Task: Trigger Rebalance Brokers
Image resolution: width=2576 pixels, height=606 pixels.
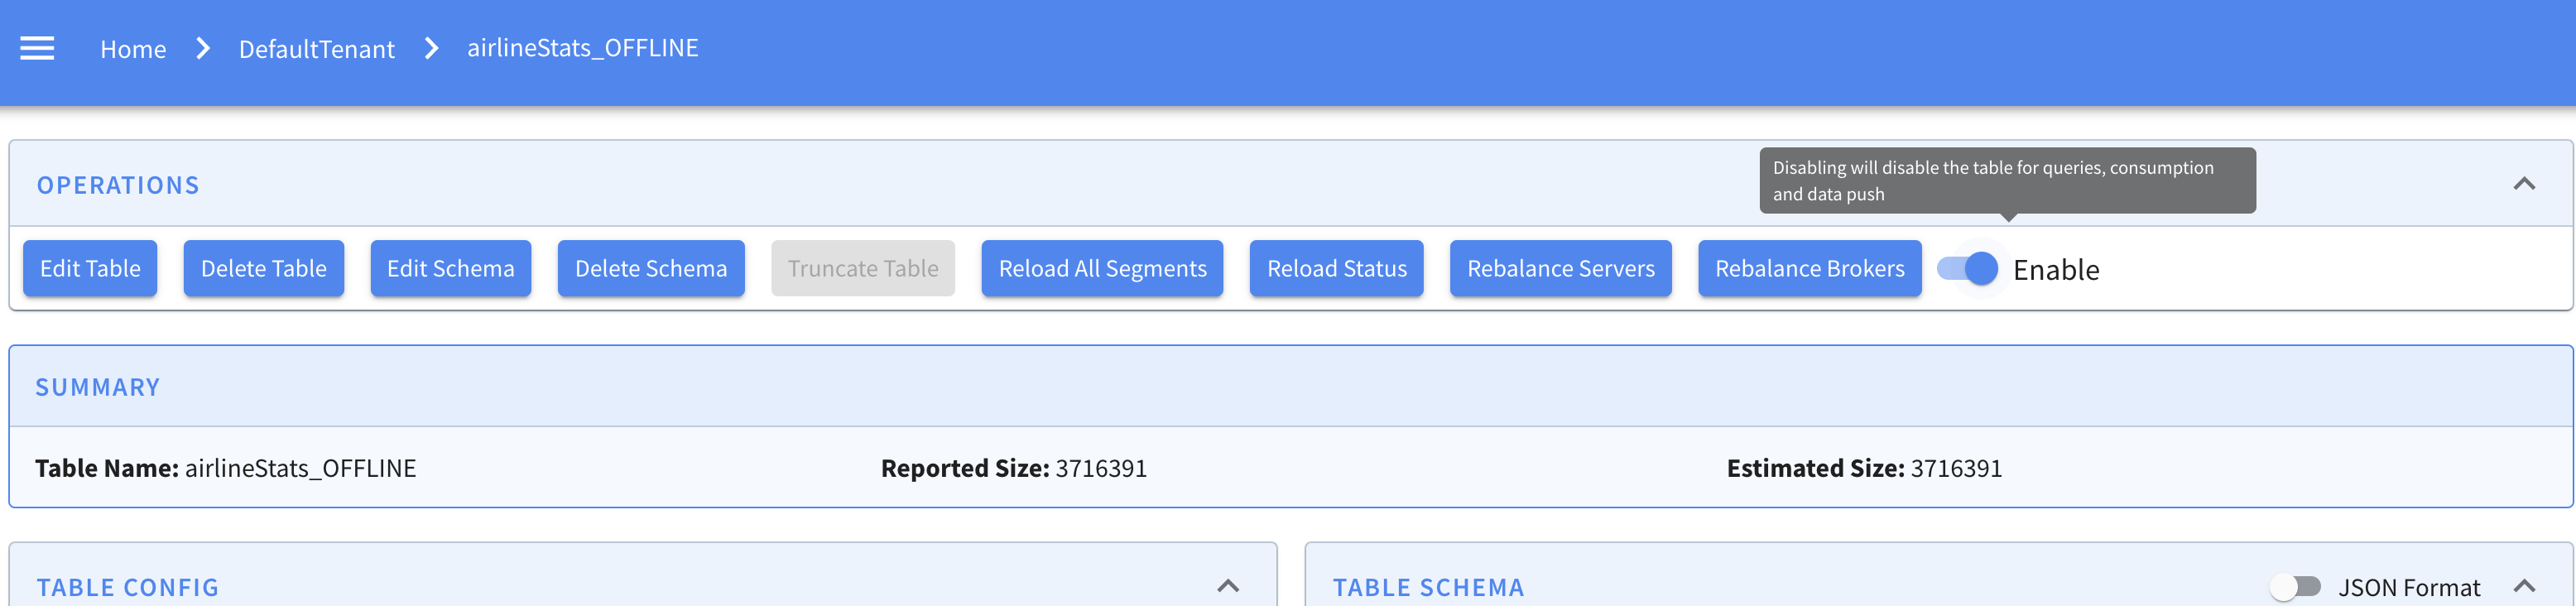Action: 1810,268
